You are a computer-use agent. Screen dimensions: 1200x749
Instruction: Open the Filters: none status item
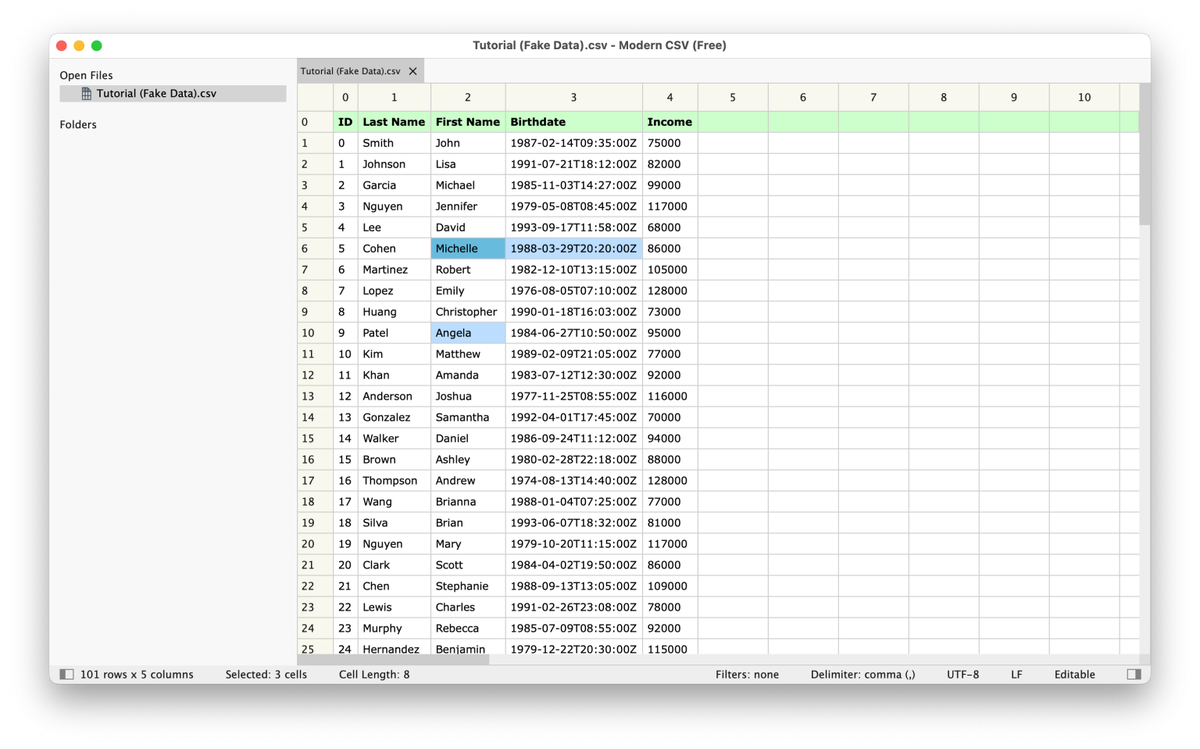click(x=747, y=674)
